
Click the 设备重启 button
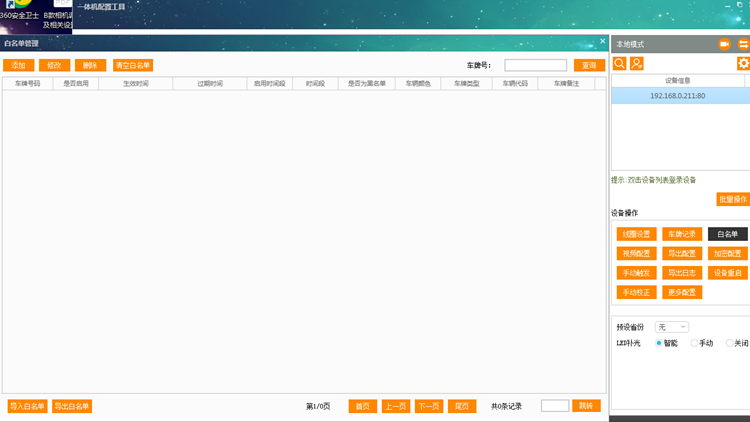click(728, 273)
